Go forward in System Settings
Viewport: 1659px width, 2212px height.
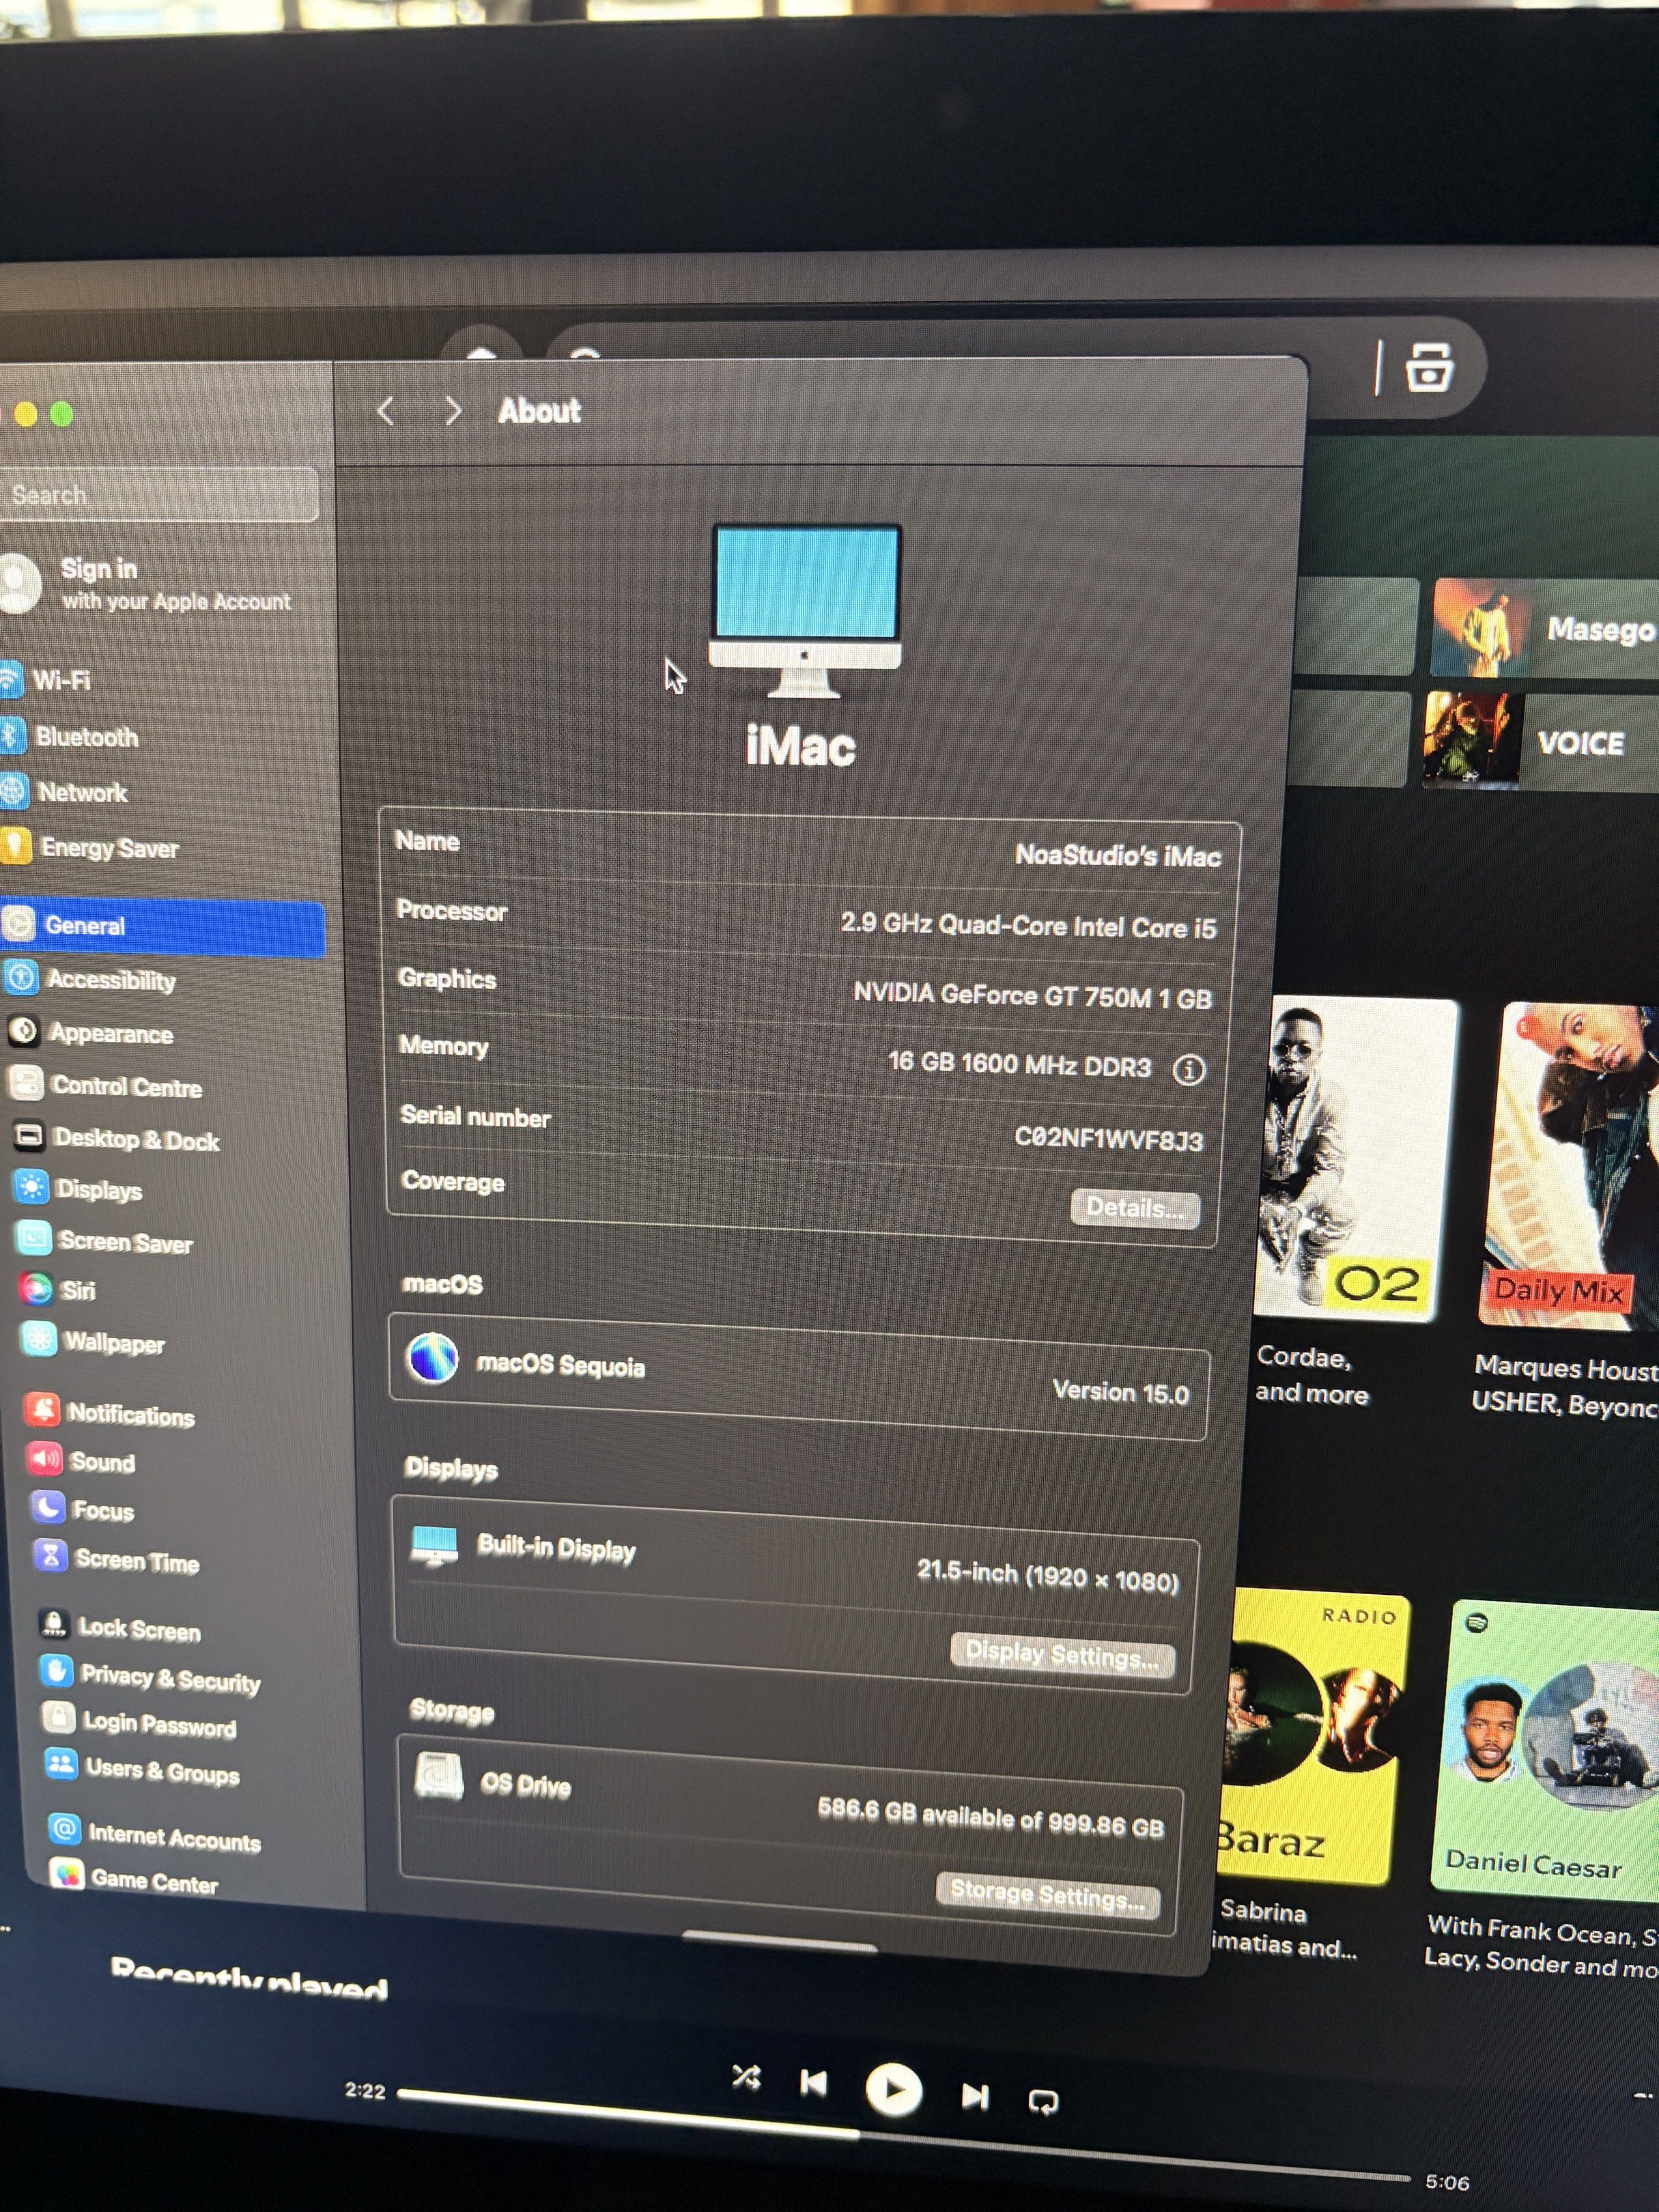click(x=453, y=411)
